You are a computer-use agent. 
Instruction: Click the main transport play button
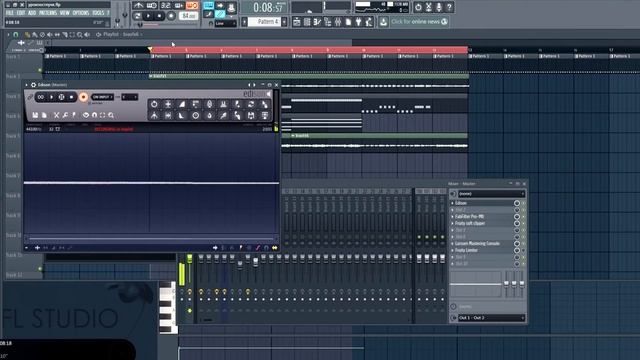148,16
